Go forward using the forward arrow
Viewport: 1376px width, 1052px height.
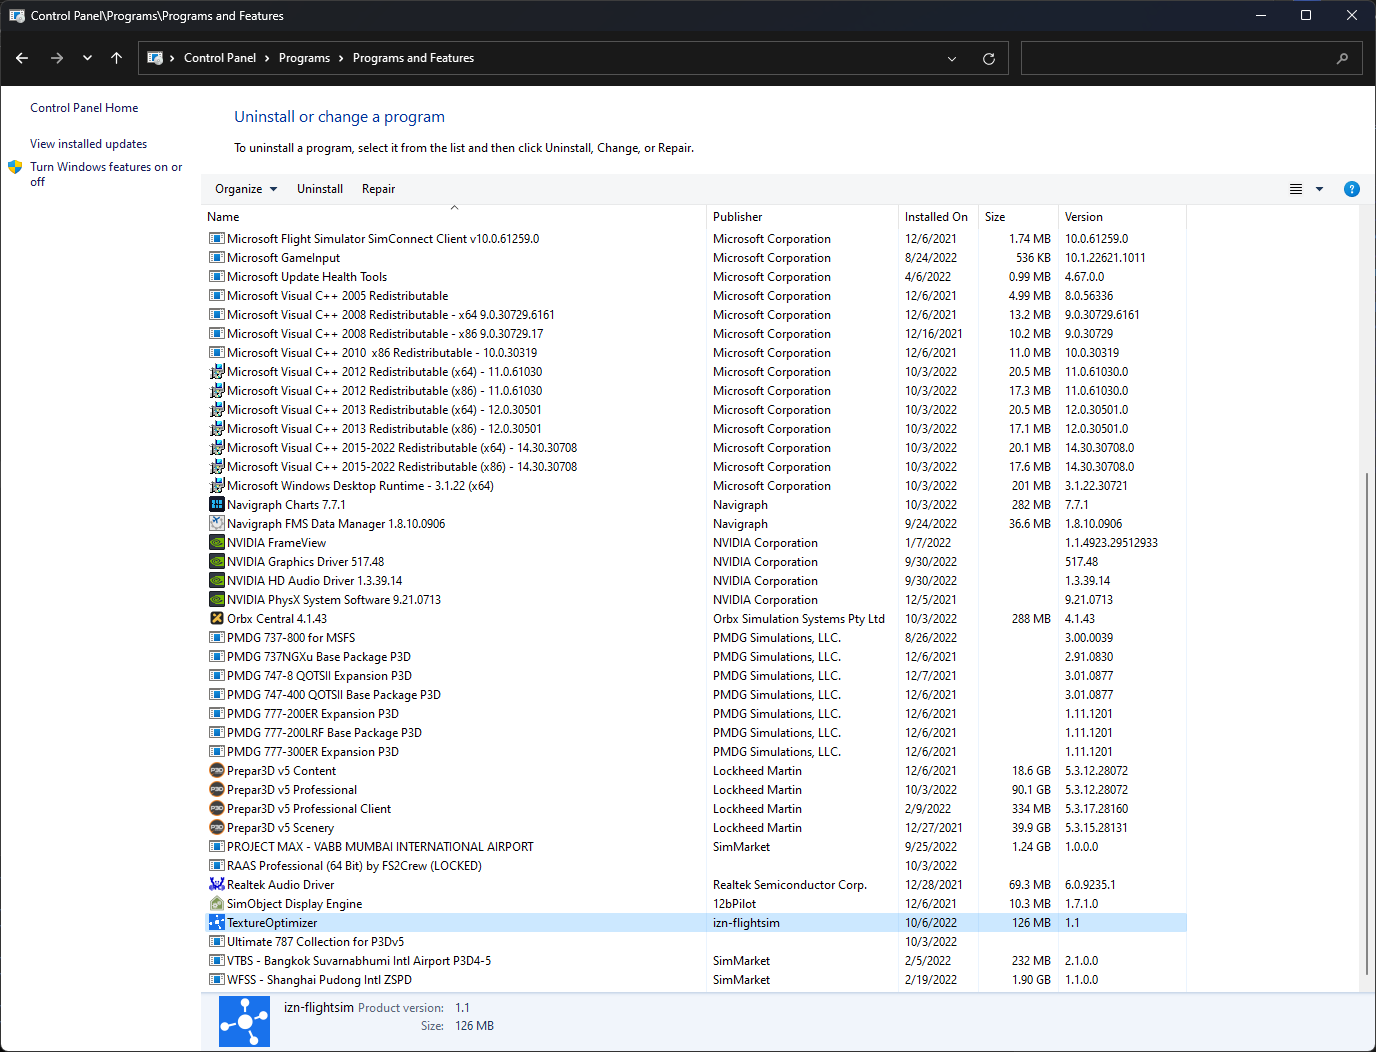(x=57, y=58)
